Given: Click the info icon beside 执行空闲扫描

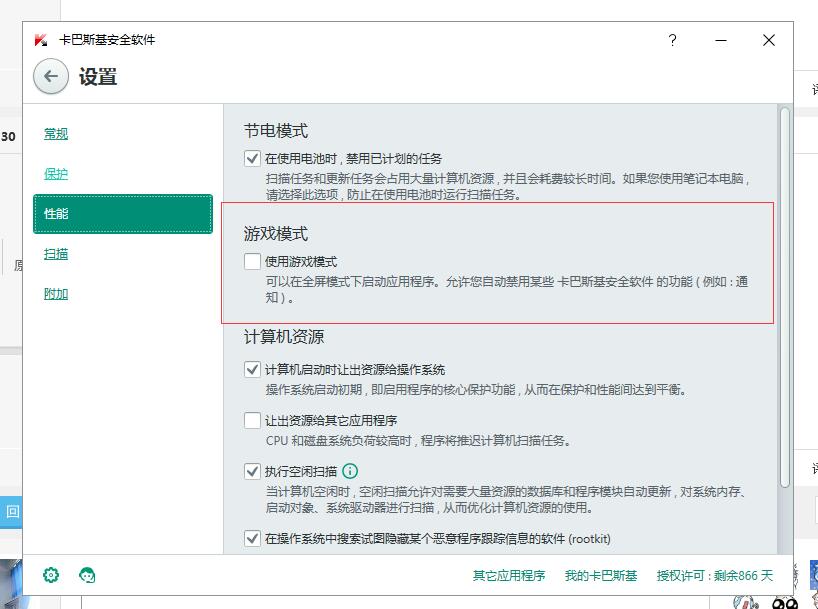Looking at the screenshot, I should click(350, 471).
